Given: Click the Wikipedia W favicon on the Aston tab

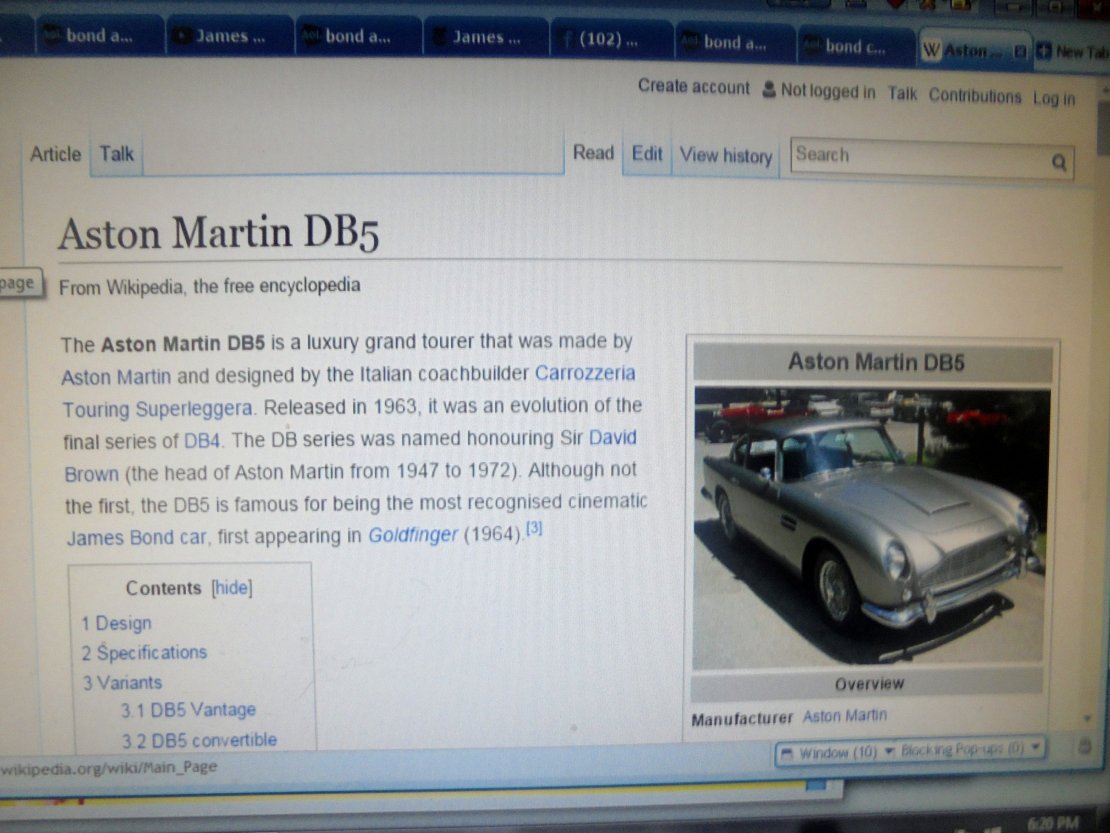Looking at the screenshot, I should (932, 50).
